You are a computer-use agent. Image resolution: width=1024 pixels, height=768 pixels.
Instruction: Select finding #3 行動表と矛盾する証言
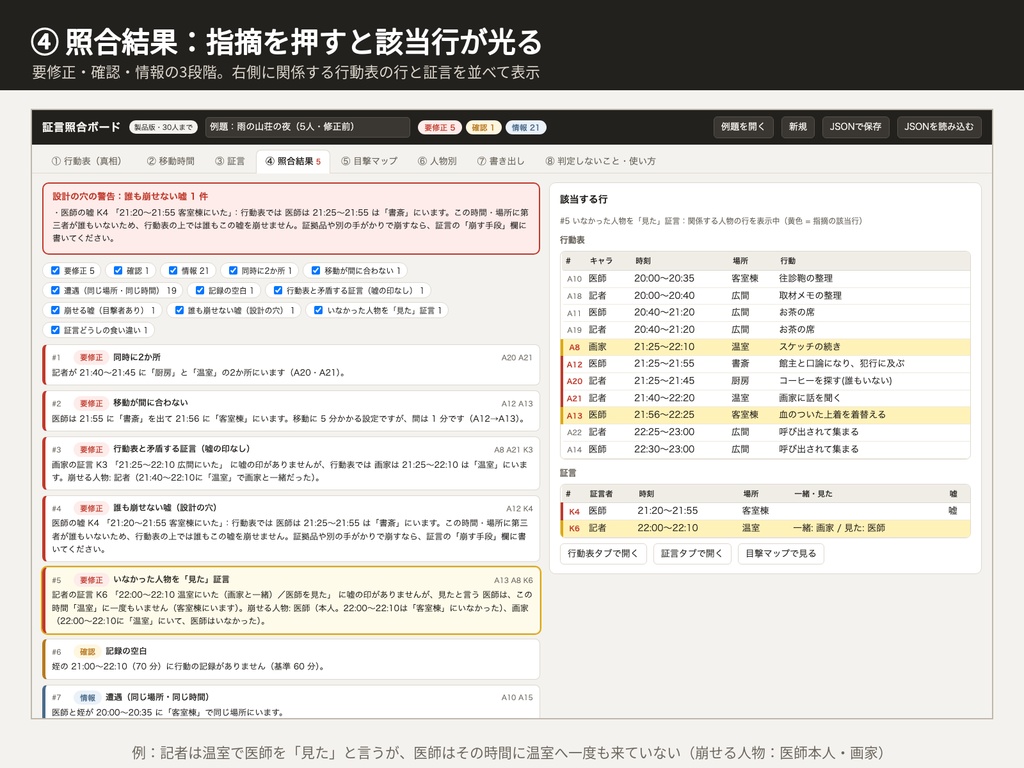291,463
